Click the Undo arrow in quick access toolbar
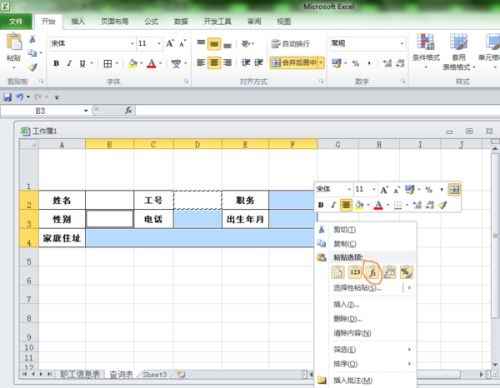Image resolution: width=500 pixels, height=388 pixels. pos(20,97)
